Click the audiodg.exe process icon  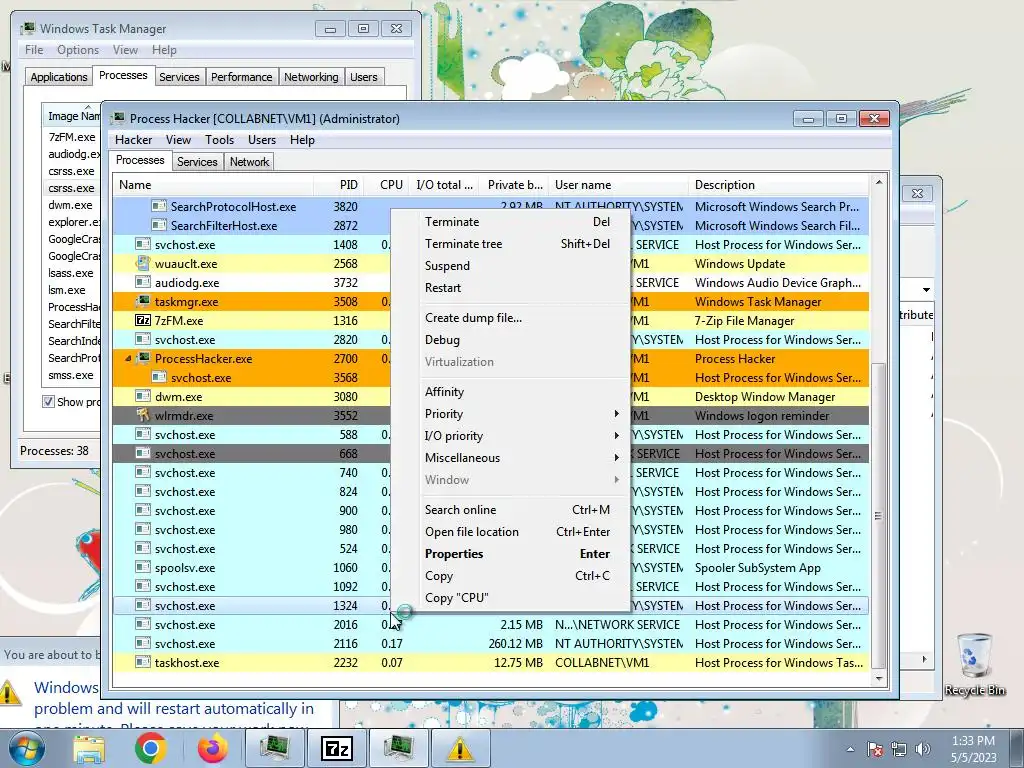(142, 283)
